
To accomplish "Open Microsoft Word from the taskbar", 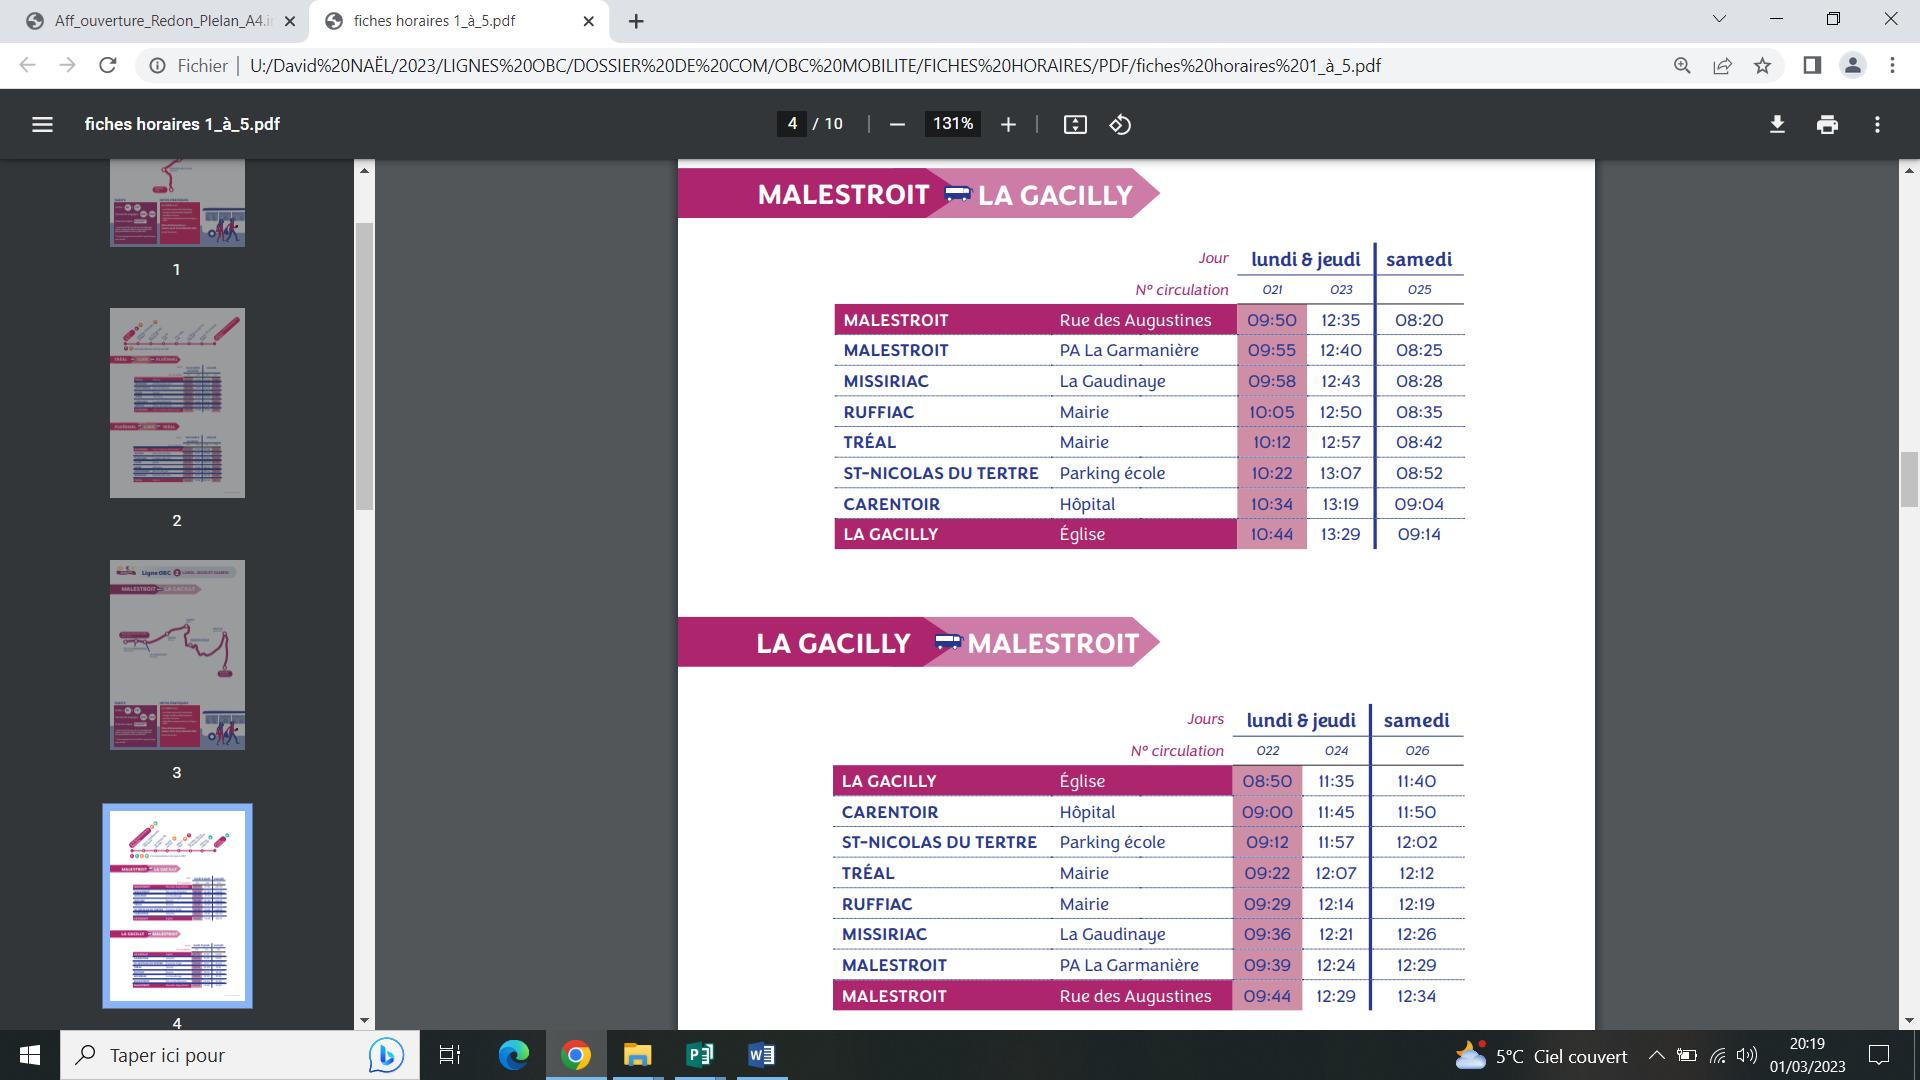I will [x=761, y=1055].
